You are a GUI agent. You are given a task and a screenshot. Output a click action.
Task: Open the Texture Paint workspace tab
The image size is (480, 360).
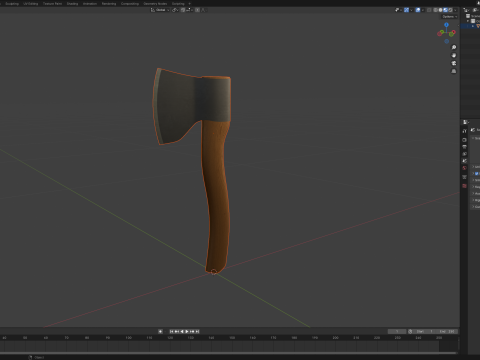click(52, 4)
